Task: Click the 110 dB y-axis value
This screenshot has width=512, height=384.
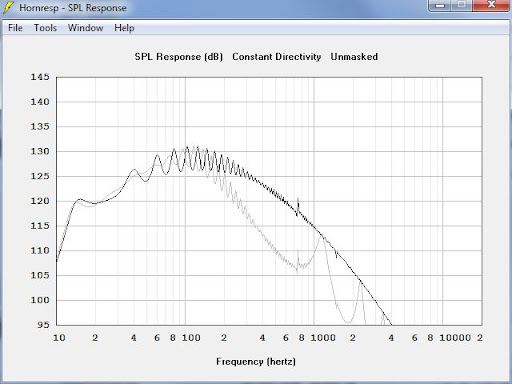Action: click(x=40, y=250)
